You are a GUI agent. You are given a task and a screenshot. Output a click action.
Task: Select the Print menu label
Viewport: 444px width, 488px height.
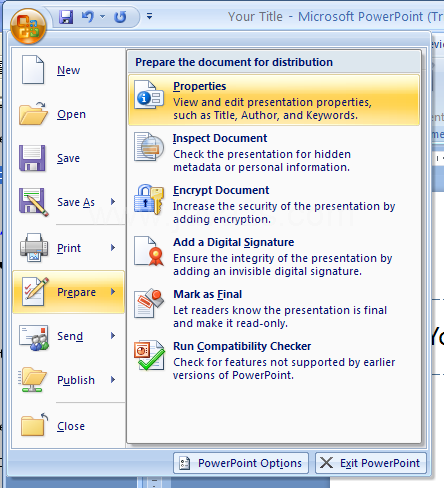click(x=69, y=248)
